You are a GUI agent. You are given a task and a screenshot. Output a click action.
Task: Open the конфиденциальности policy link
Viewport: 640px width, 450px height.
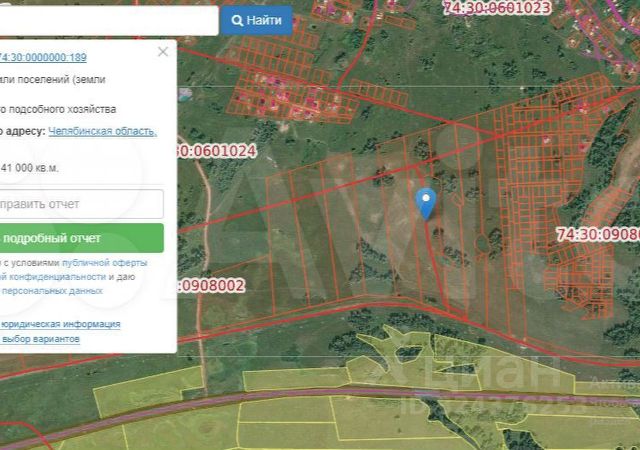63,276
